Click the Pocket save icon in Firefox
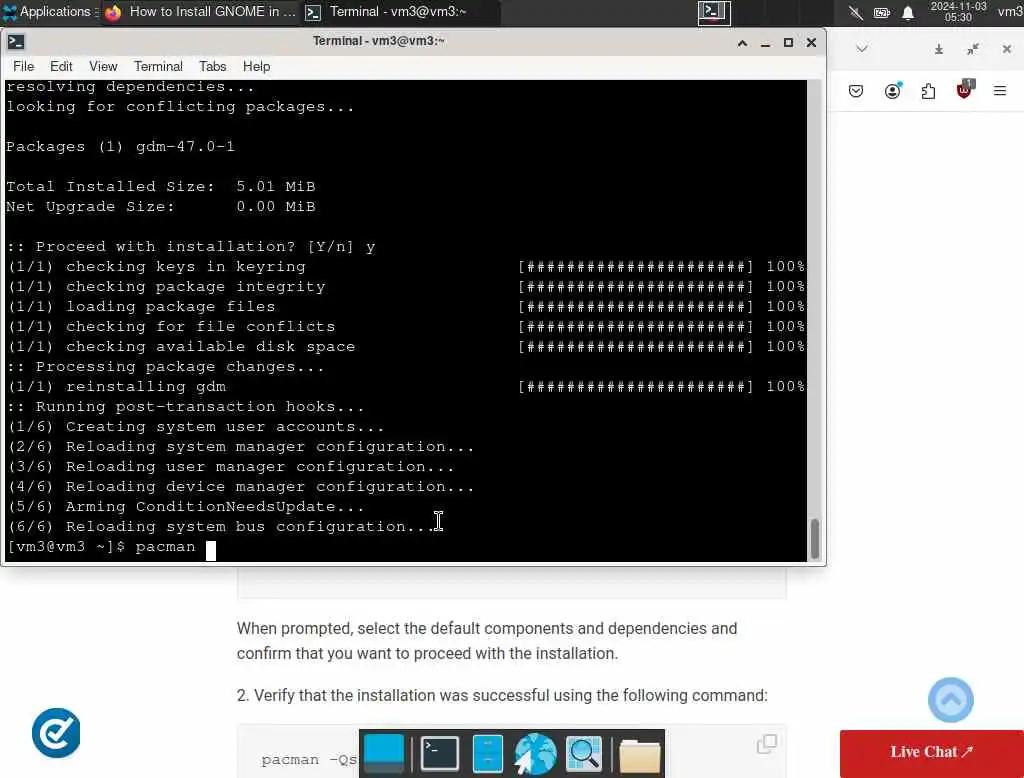Image resolution: width=1024 pixels, height=778 pixels. [x=856, y=91]
